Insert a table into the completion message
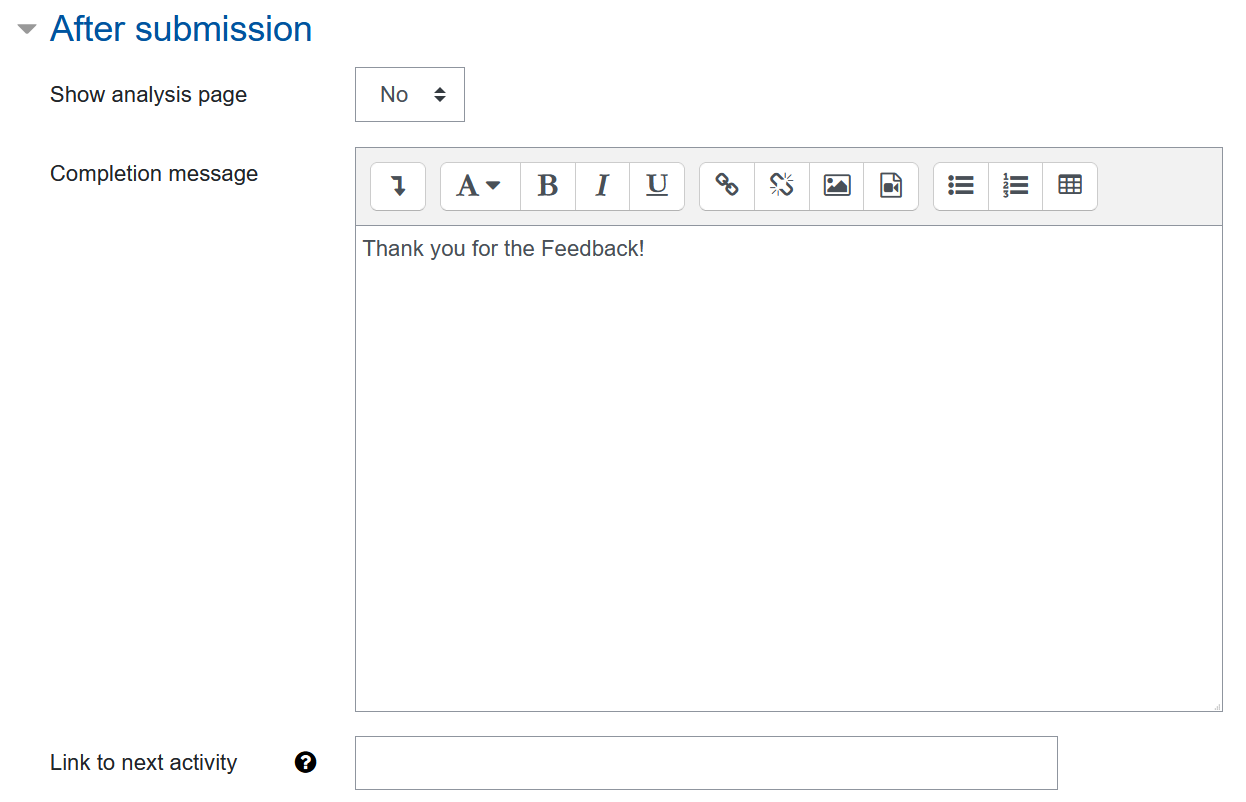1246x802 pixels. tap(1070, 186)
